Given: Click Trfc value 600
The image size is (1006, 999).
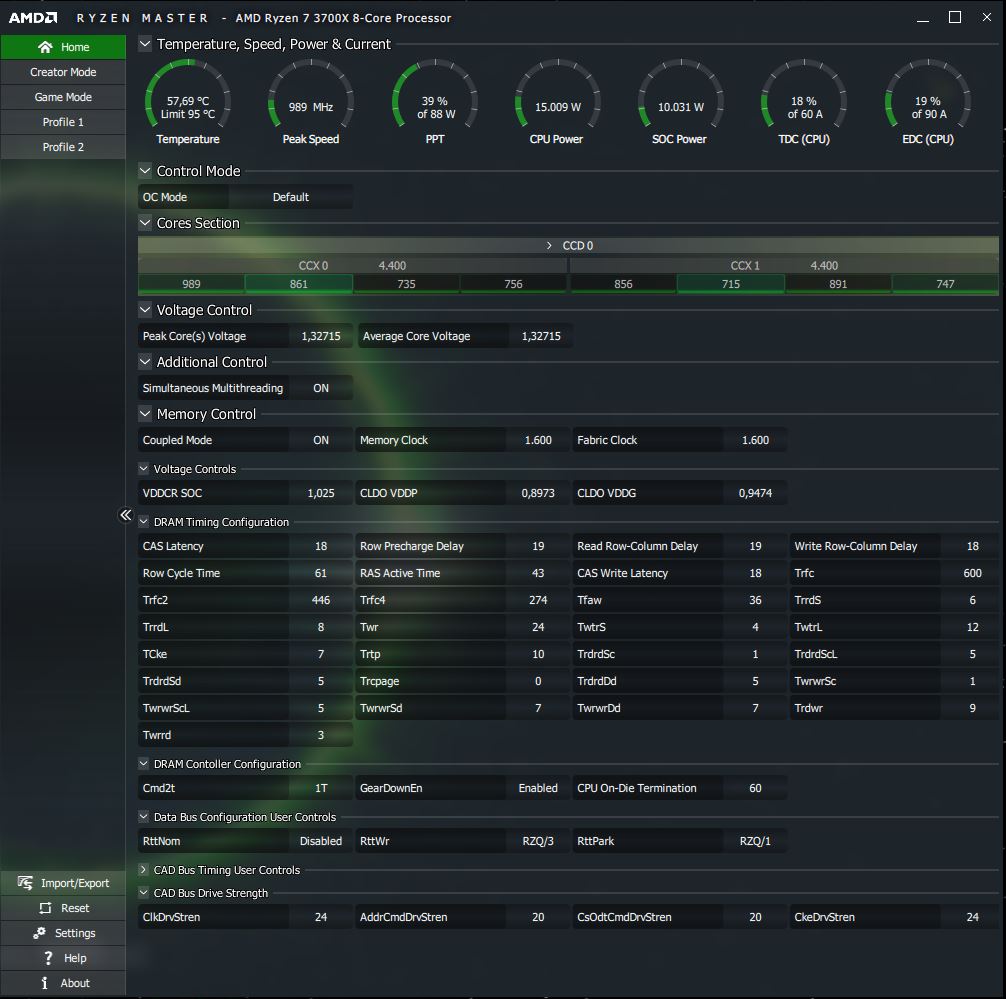Looking at the screenshot, I should click(972, 573).
